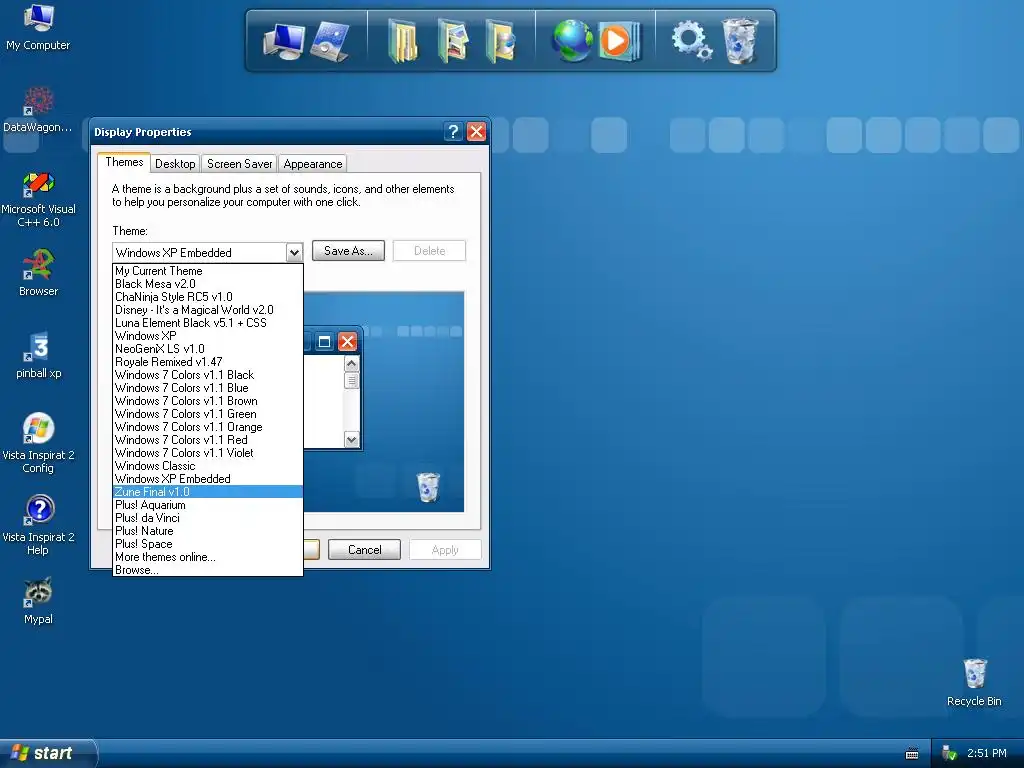This screenshot has height=768, width=1024.
Task: Select NeoGeniX LS v1.0 theme
Action: (208, 349)
